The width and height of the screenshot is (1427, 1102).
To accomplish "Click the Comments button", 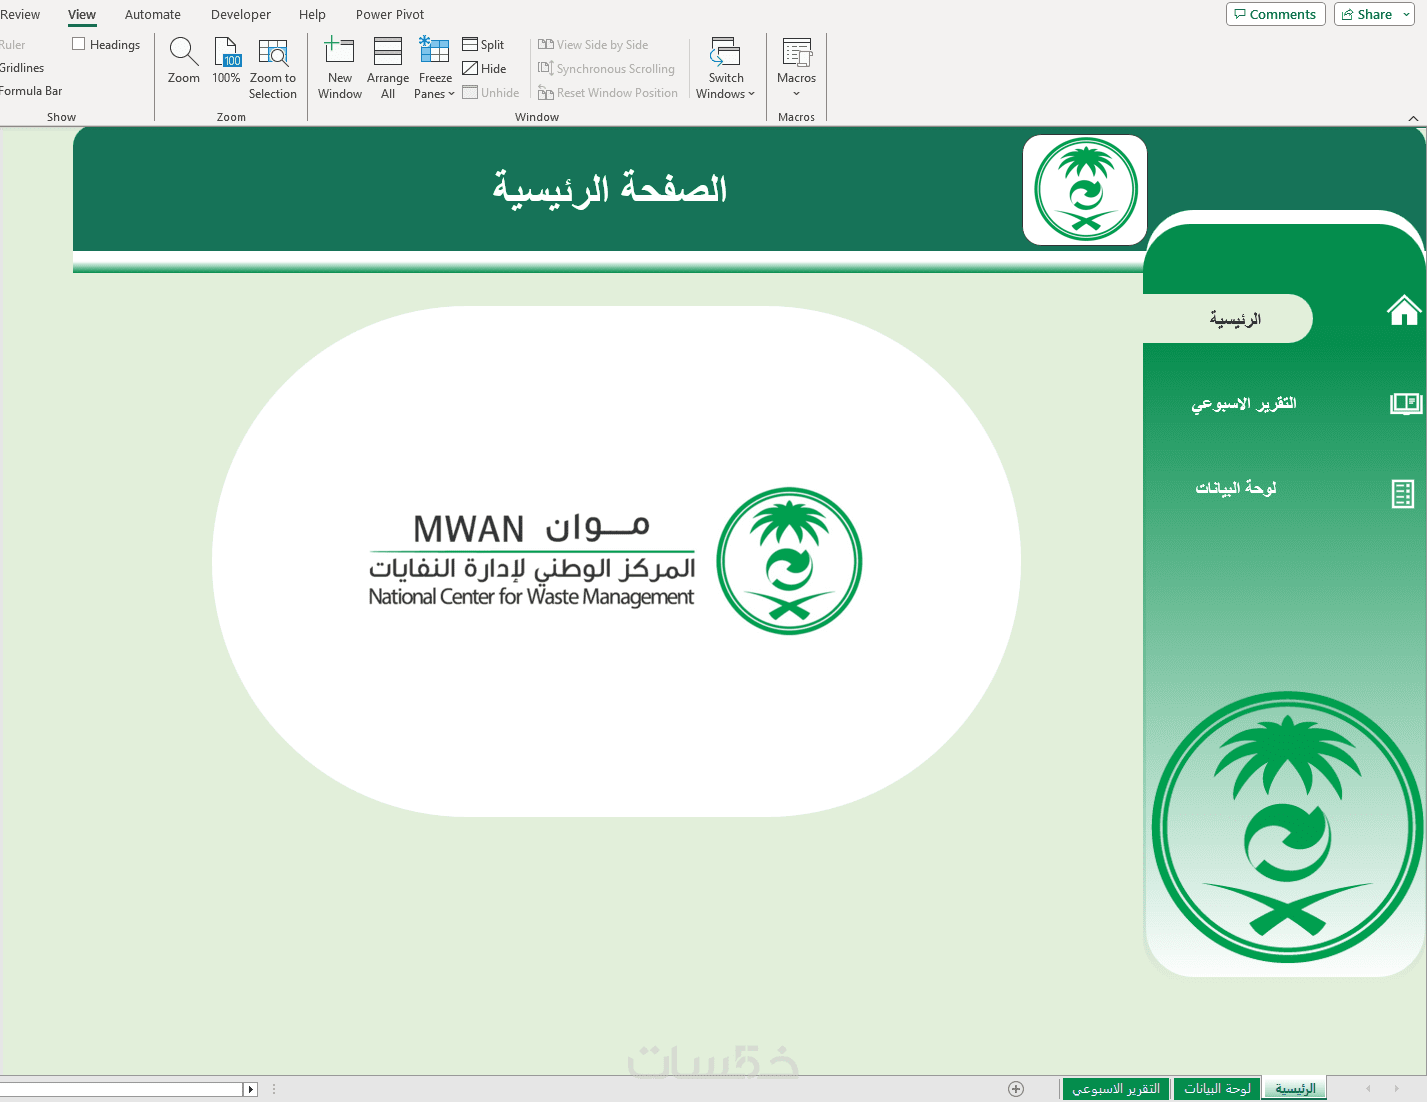I will click(x=1275, y=14).
